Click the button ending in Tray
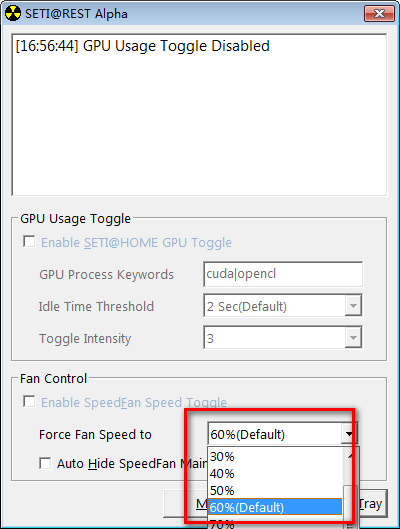This screenshot has width=400, height=529. (x=372, y=503)
